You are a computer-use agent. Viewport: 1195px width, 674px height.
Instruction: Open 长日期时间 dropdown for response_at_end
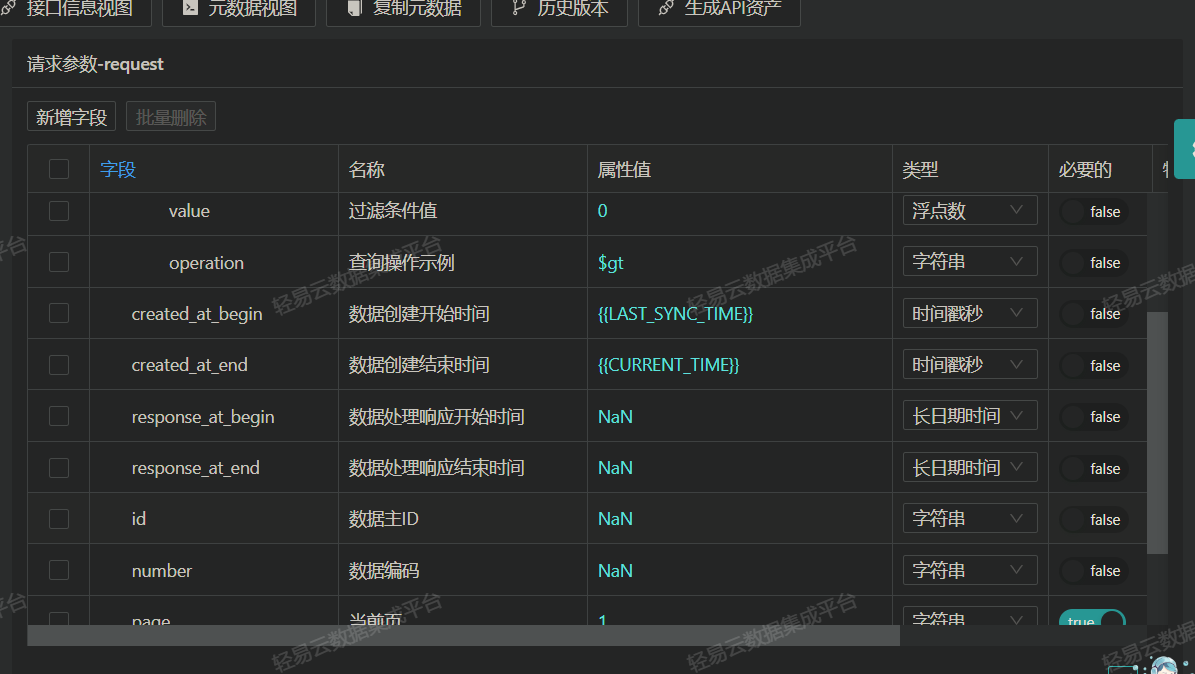pyautogui.click(x=969, y=467)
